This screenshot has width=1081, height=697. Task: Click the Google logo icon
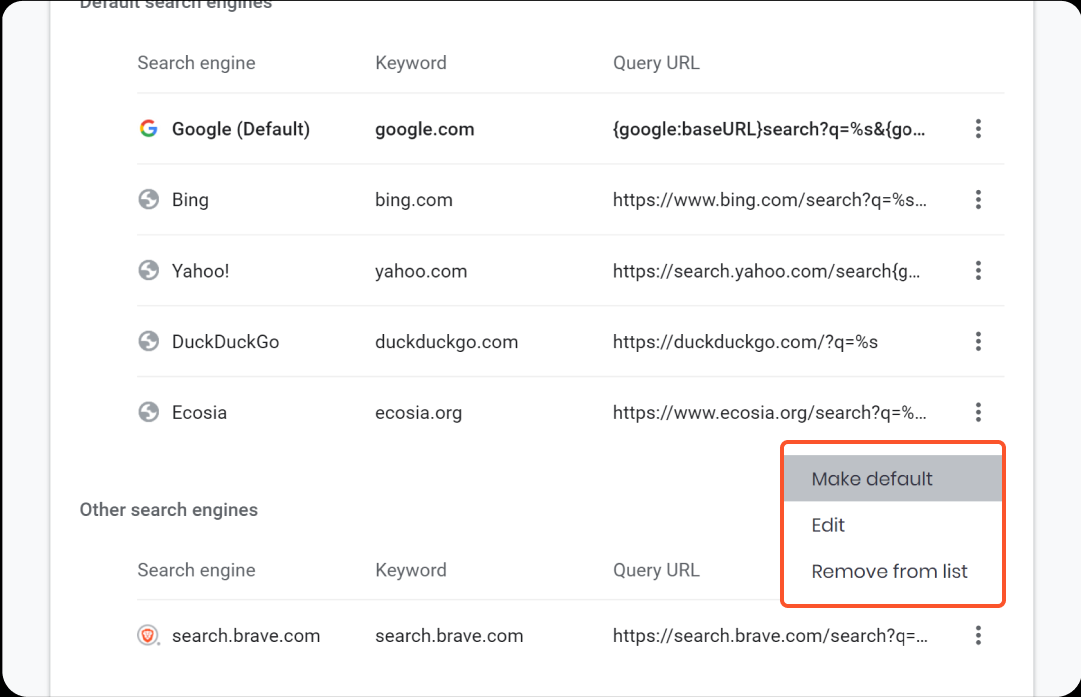pyautogui.click(x=148, y=129)
